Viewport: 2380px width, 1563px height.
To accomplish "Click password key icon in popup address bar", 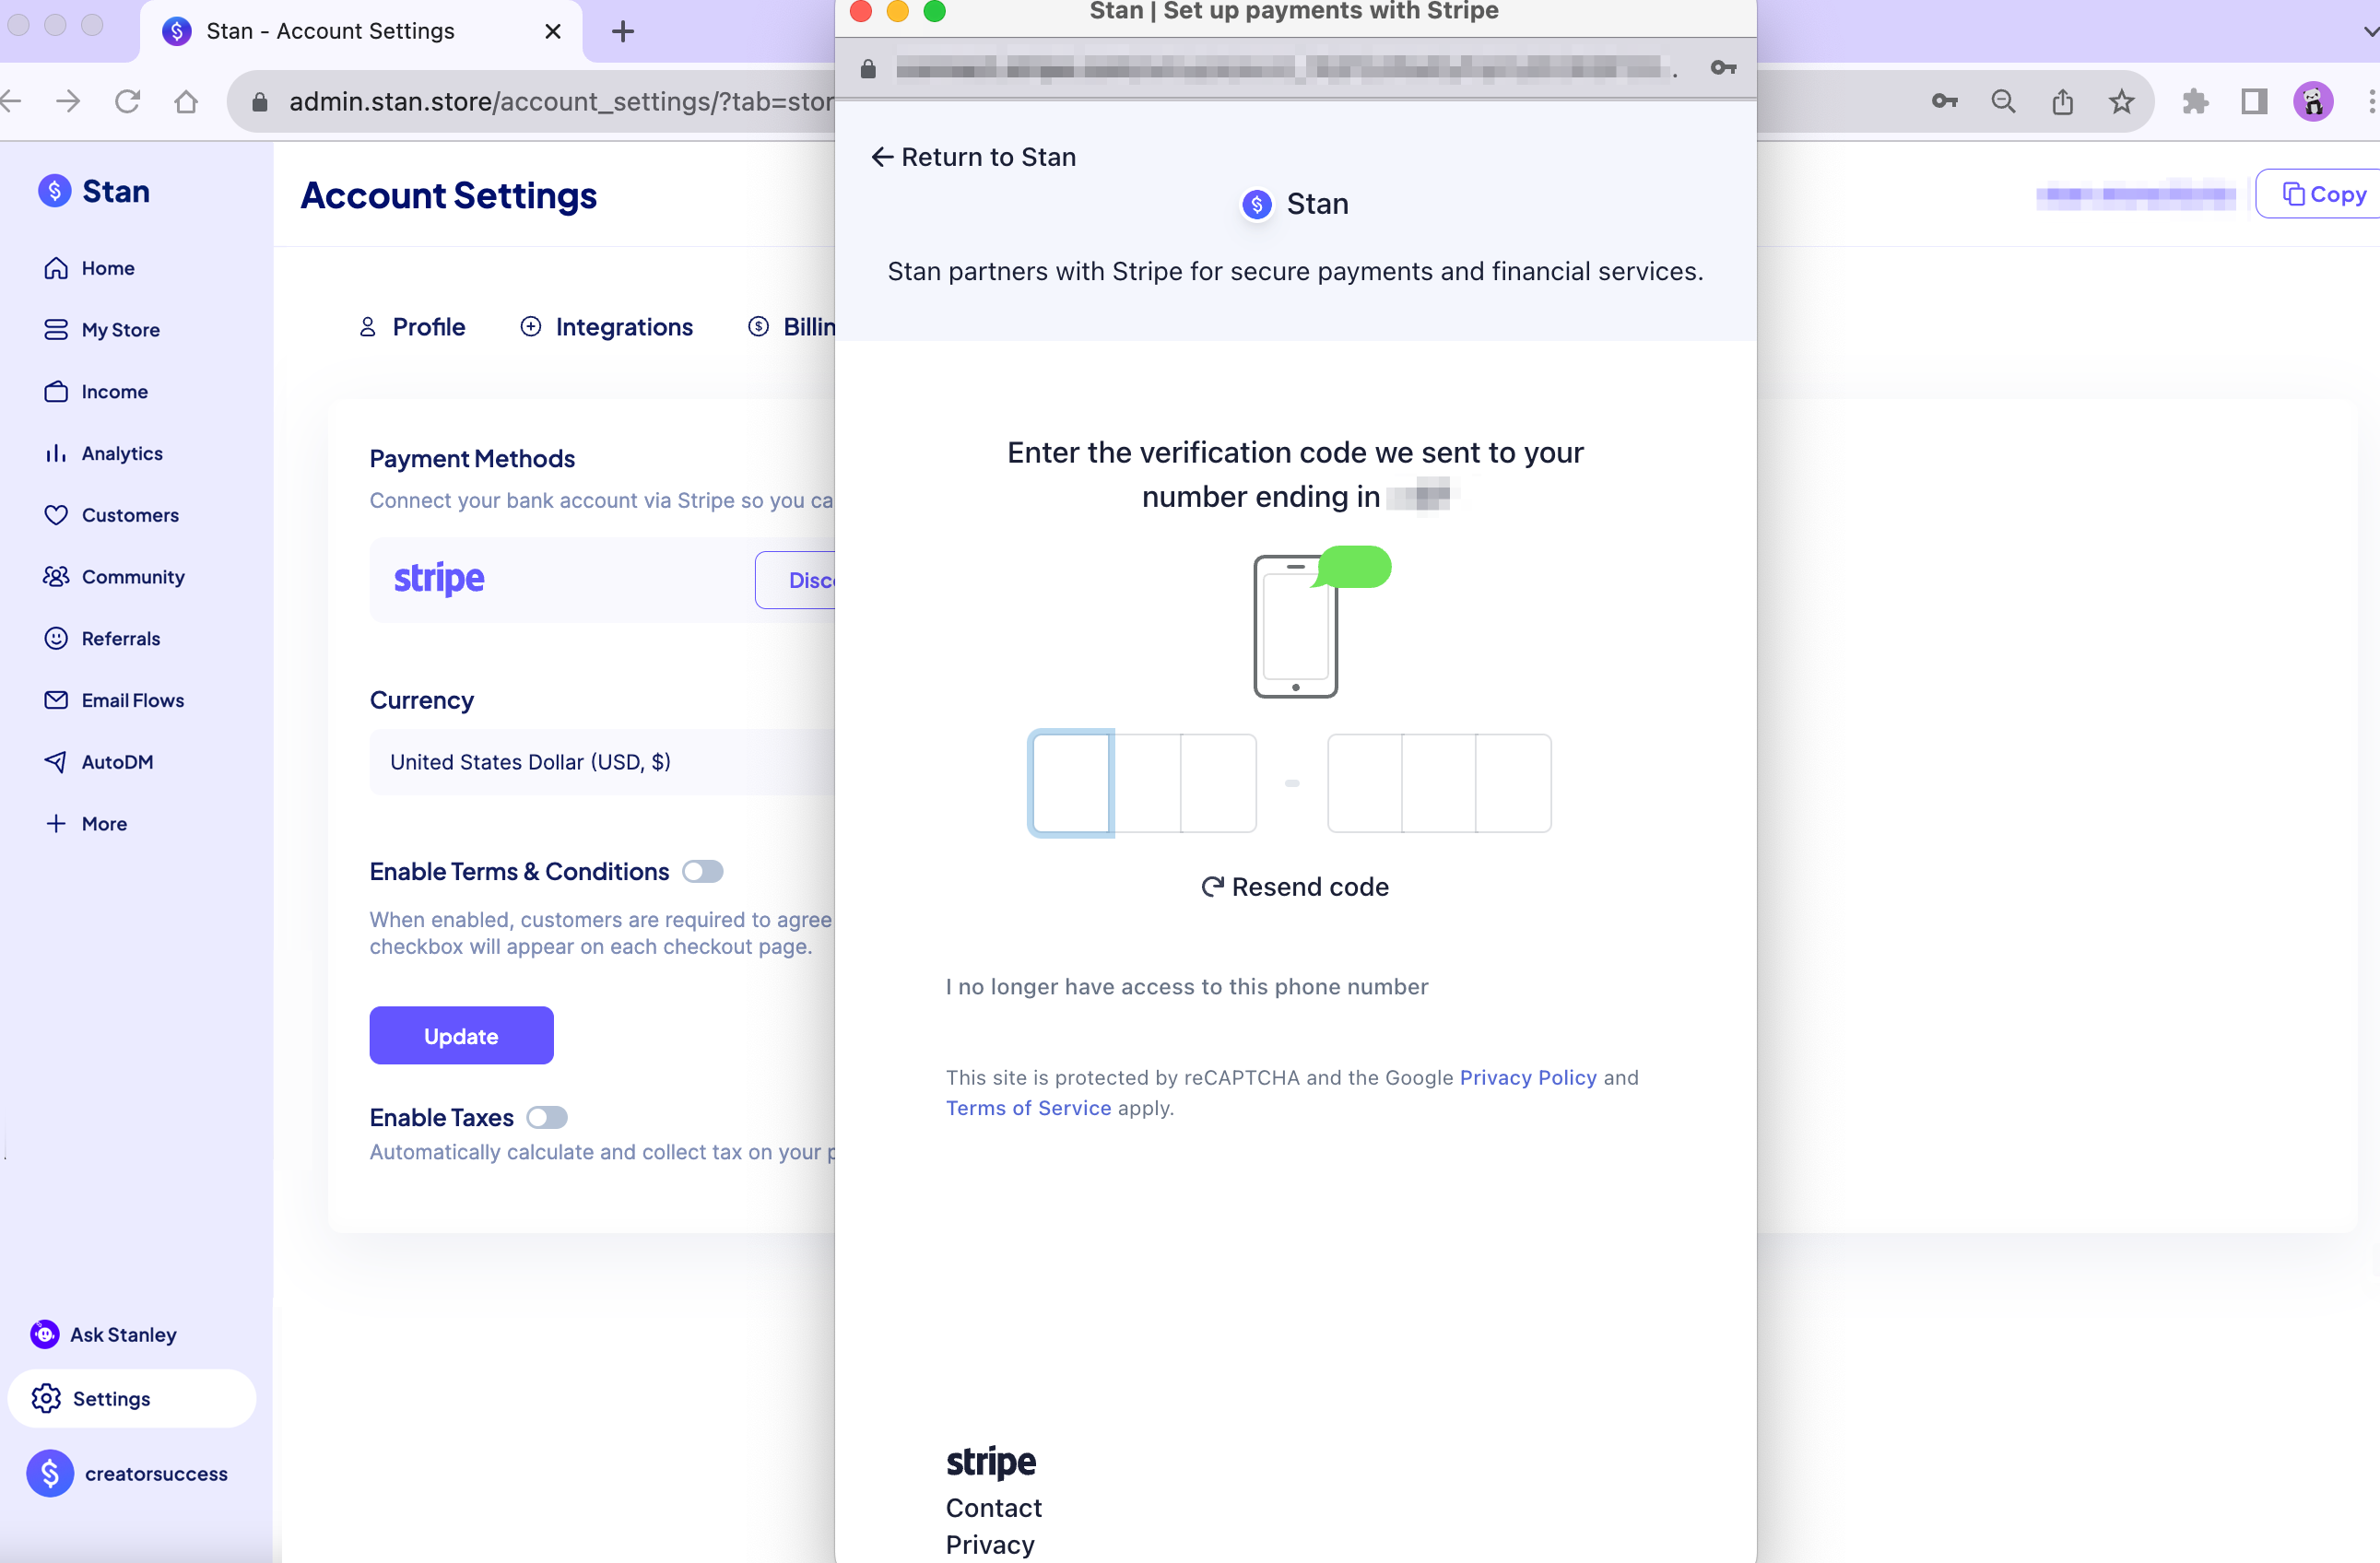I will (1722, 68).
